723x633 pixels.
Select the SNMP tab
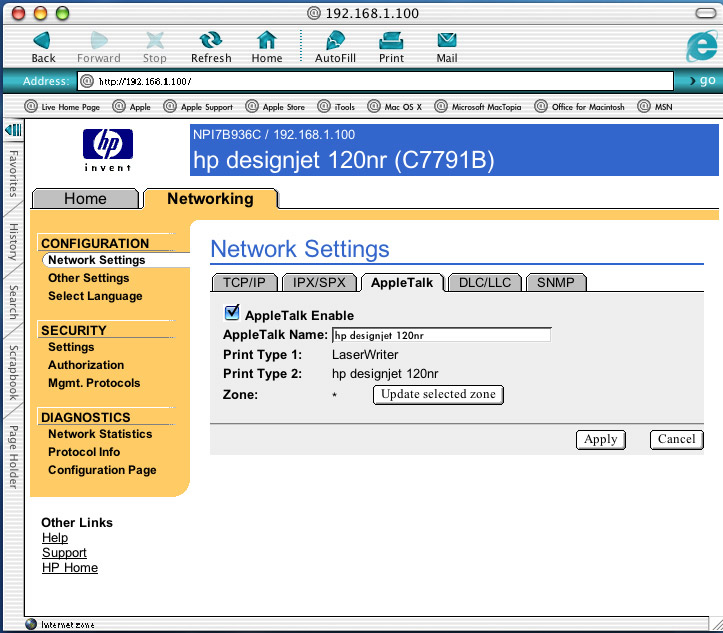coord(555,283)
